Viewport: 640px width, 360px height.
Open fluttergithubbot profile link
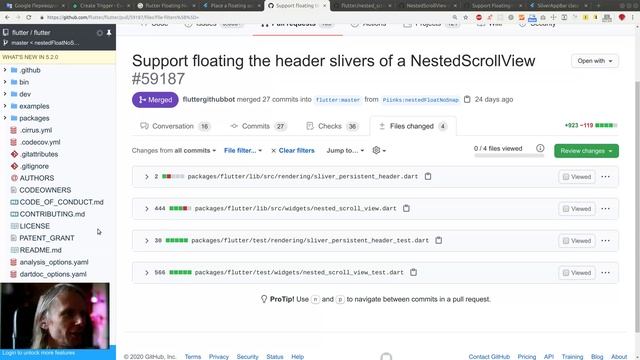tap(209, 99)
